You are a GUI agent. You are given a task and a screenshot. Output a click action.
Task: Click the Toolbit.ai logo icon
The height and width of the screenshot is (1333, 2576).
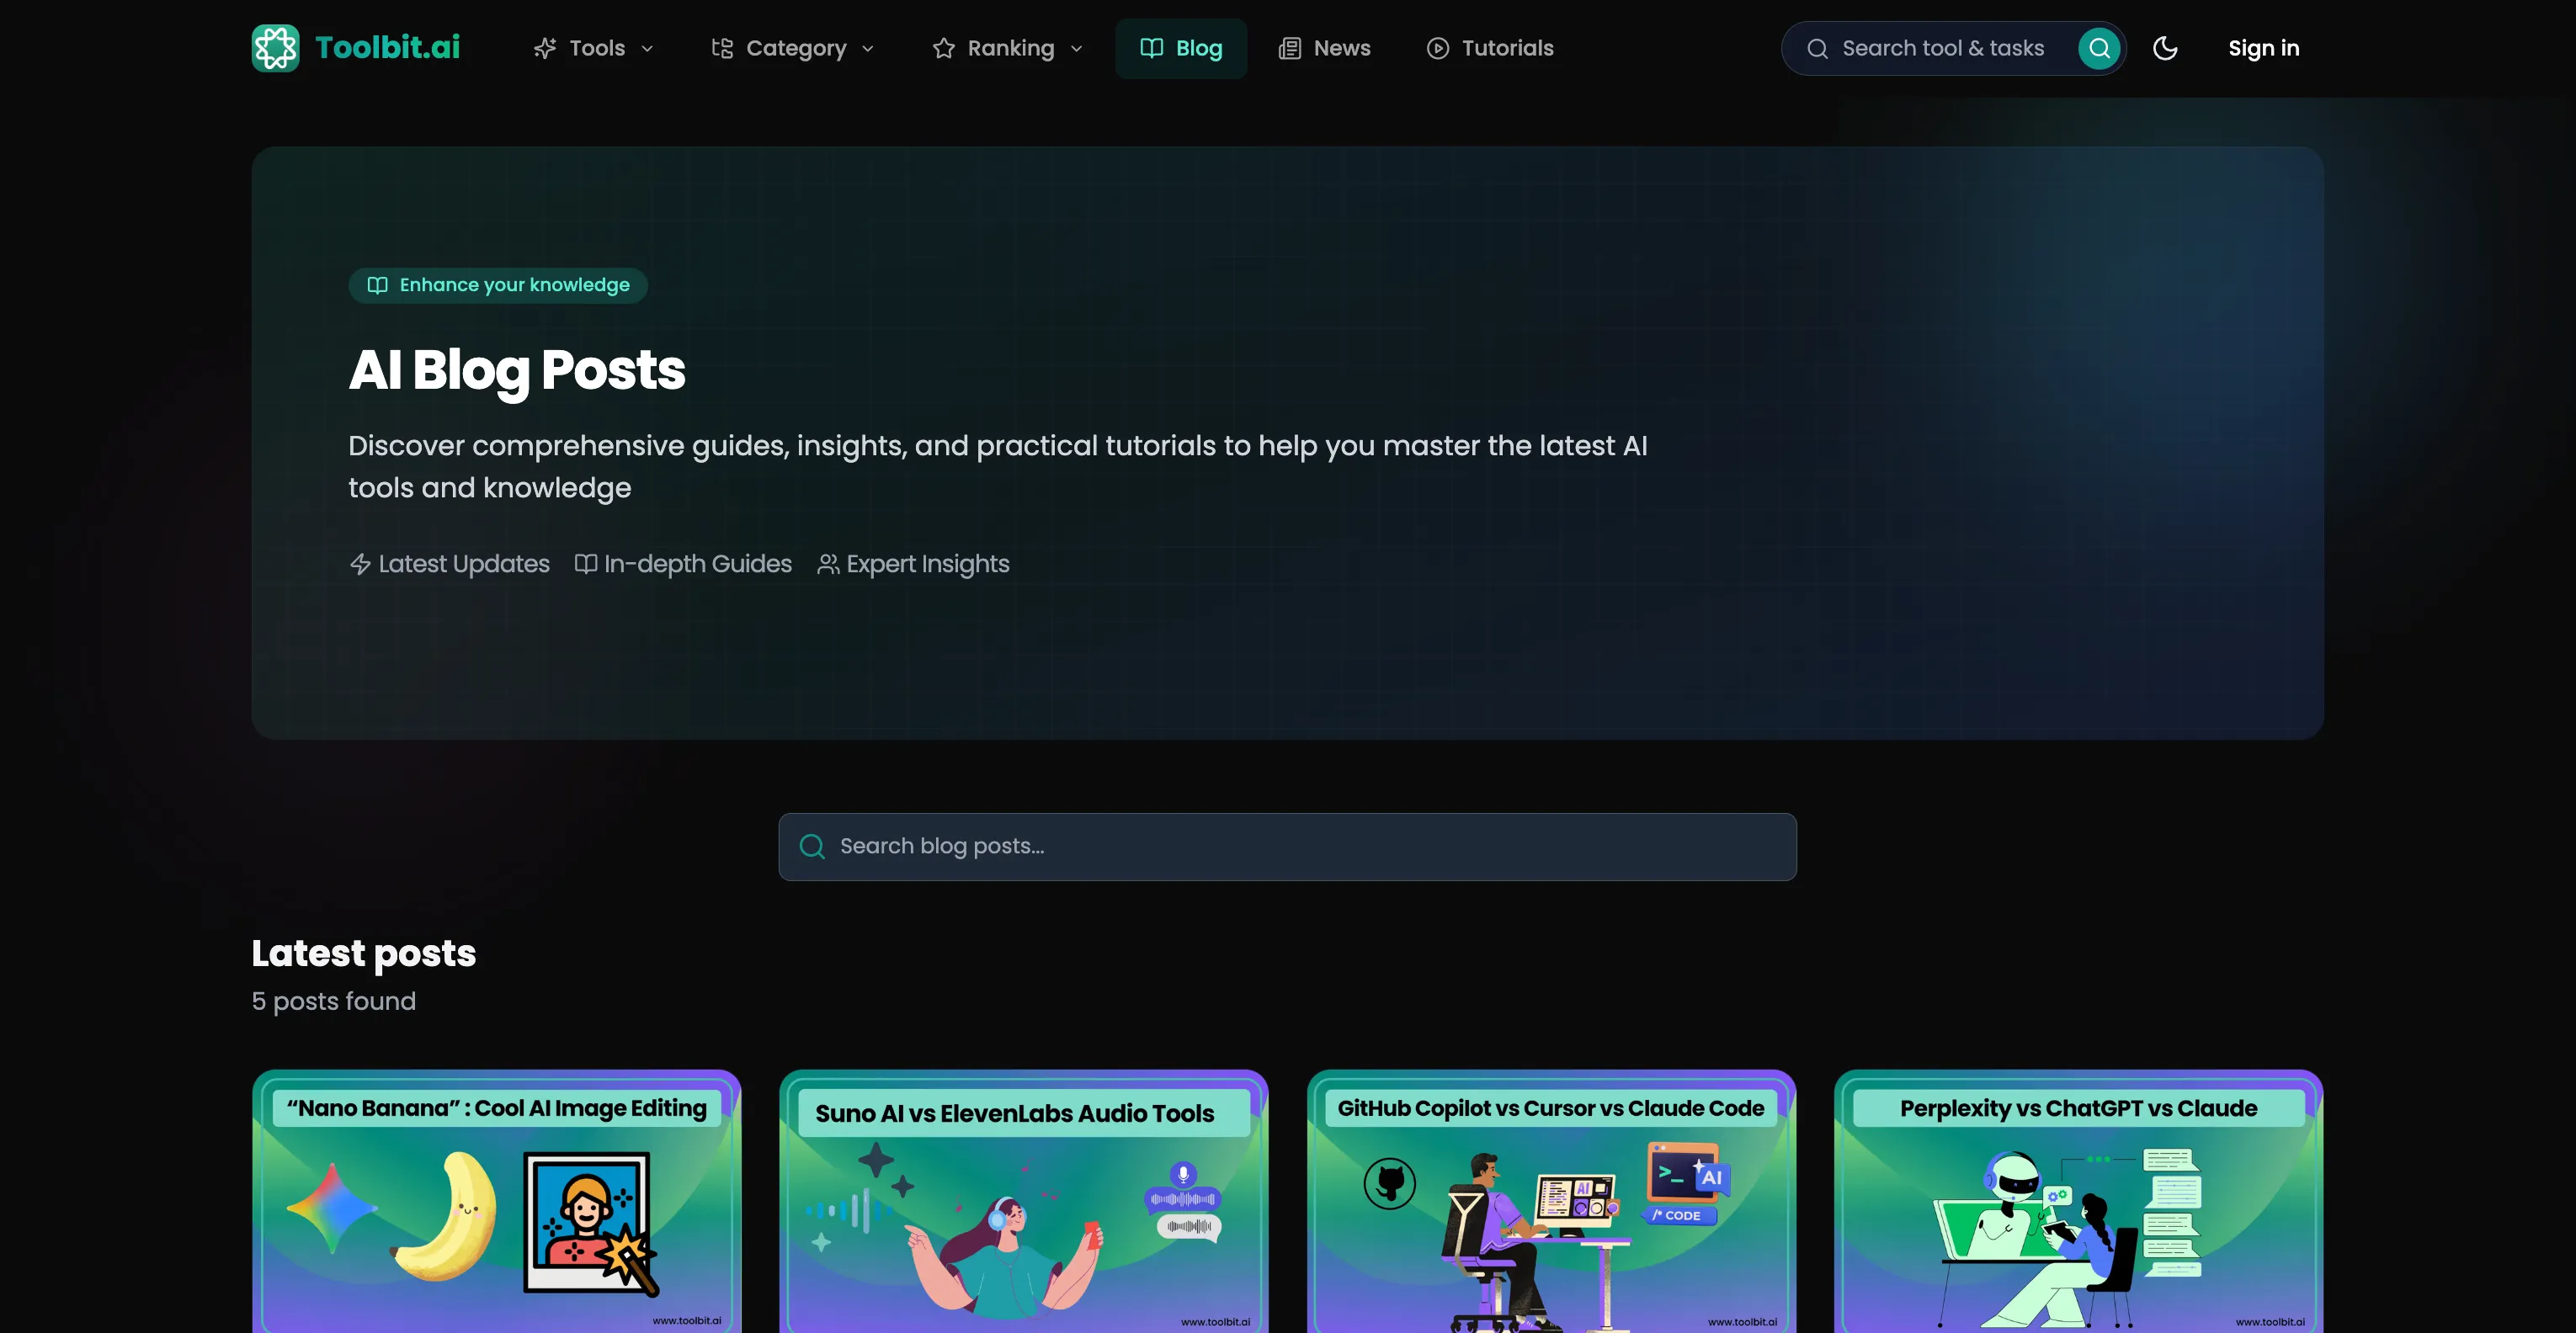click(275, 48)
